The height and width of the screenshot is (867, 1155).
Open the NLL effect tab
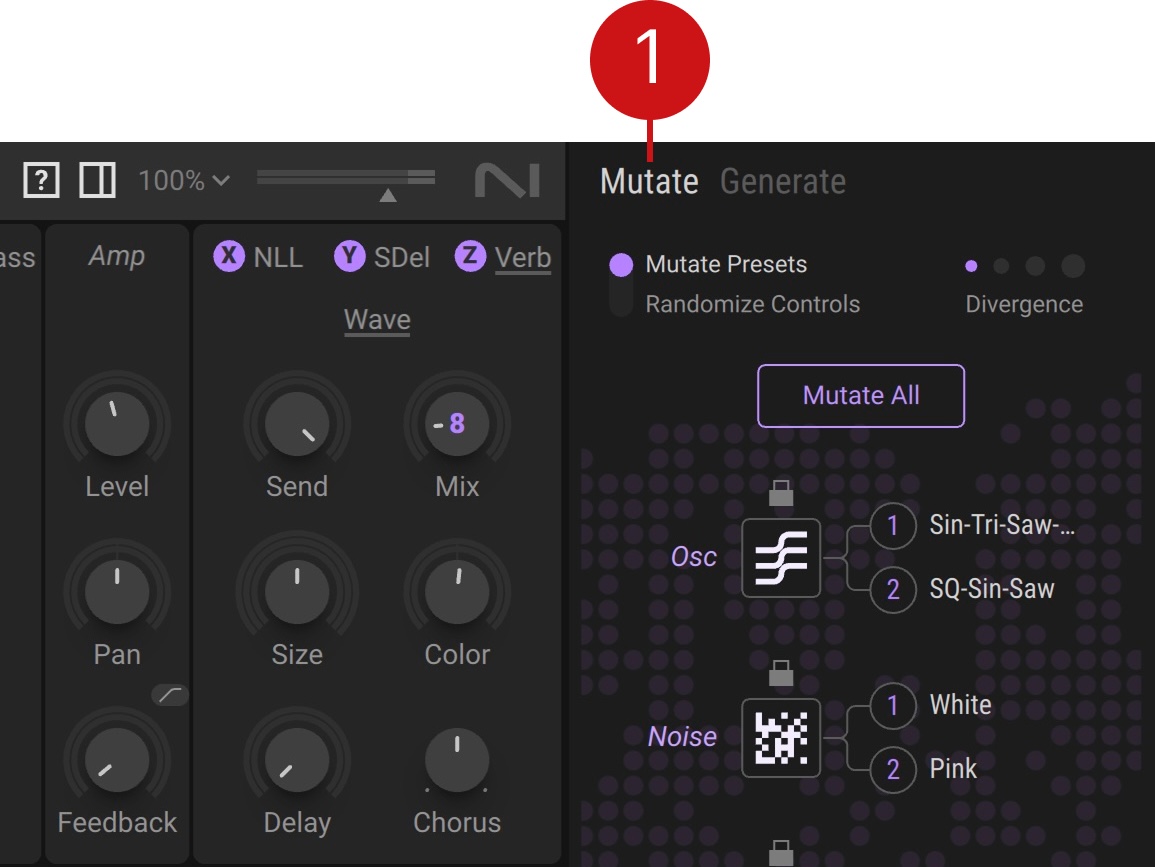(278, 257)
